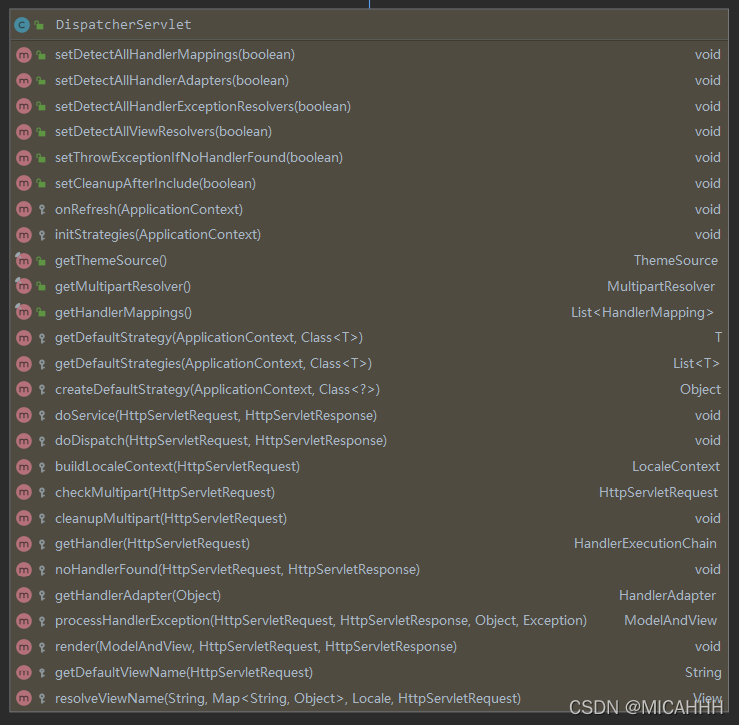Click method icon for processHandlerException
Screen dimensions: 739x725
click(24, 621)
